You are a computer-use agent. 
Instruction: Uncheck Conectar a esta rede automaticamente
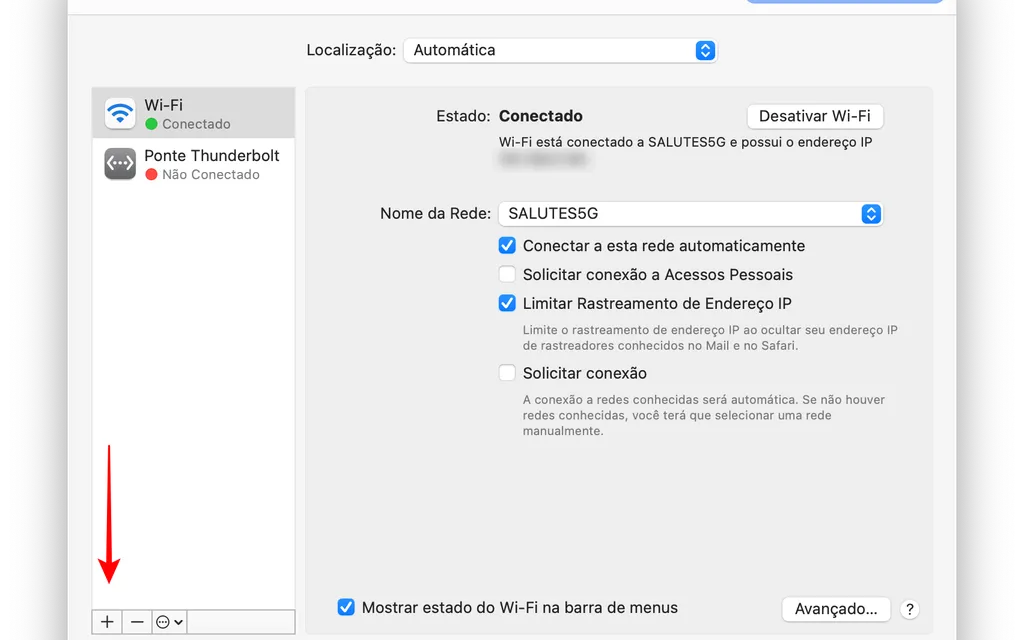[507, 246]
